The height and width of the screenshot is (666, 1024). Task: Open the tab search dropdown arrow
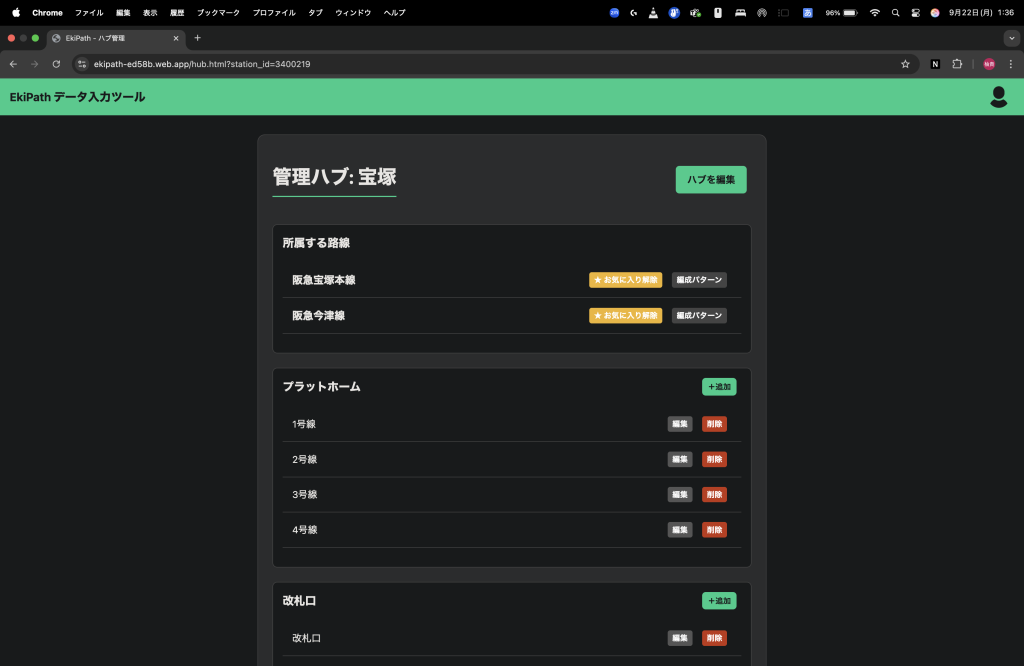1010,38
